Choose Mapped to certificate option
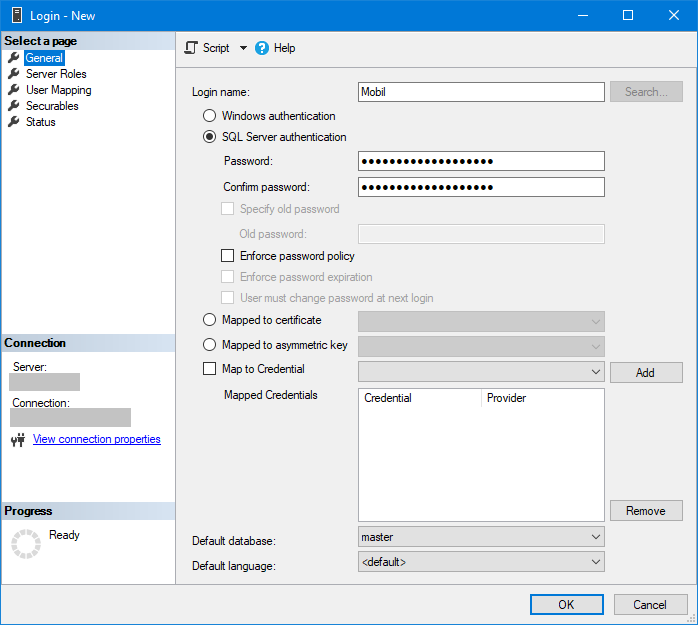The image size is (698, 625). click(209, 320)
